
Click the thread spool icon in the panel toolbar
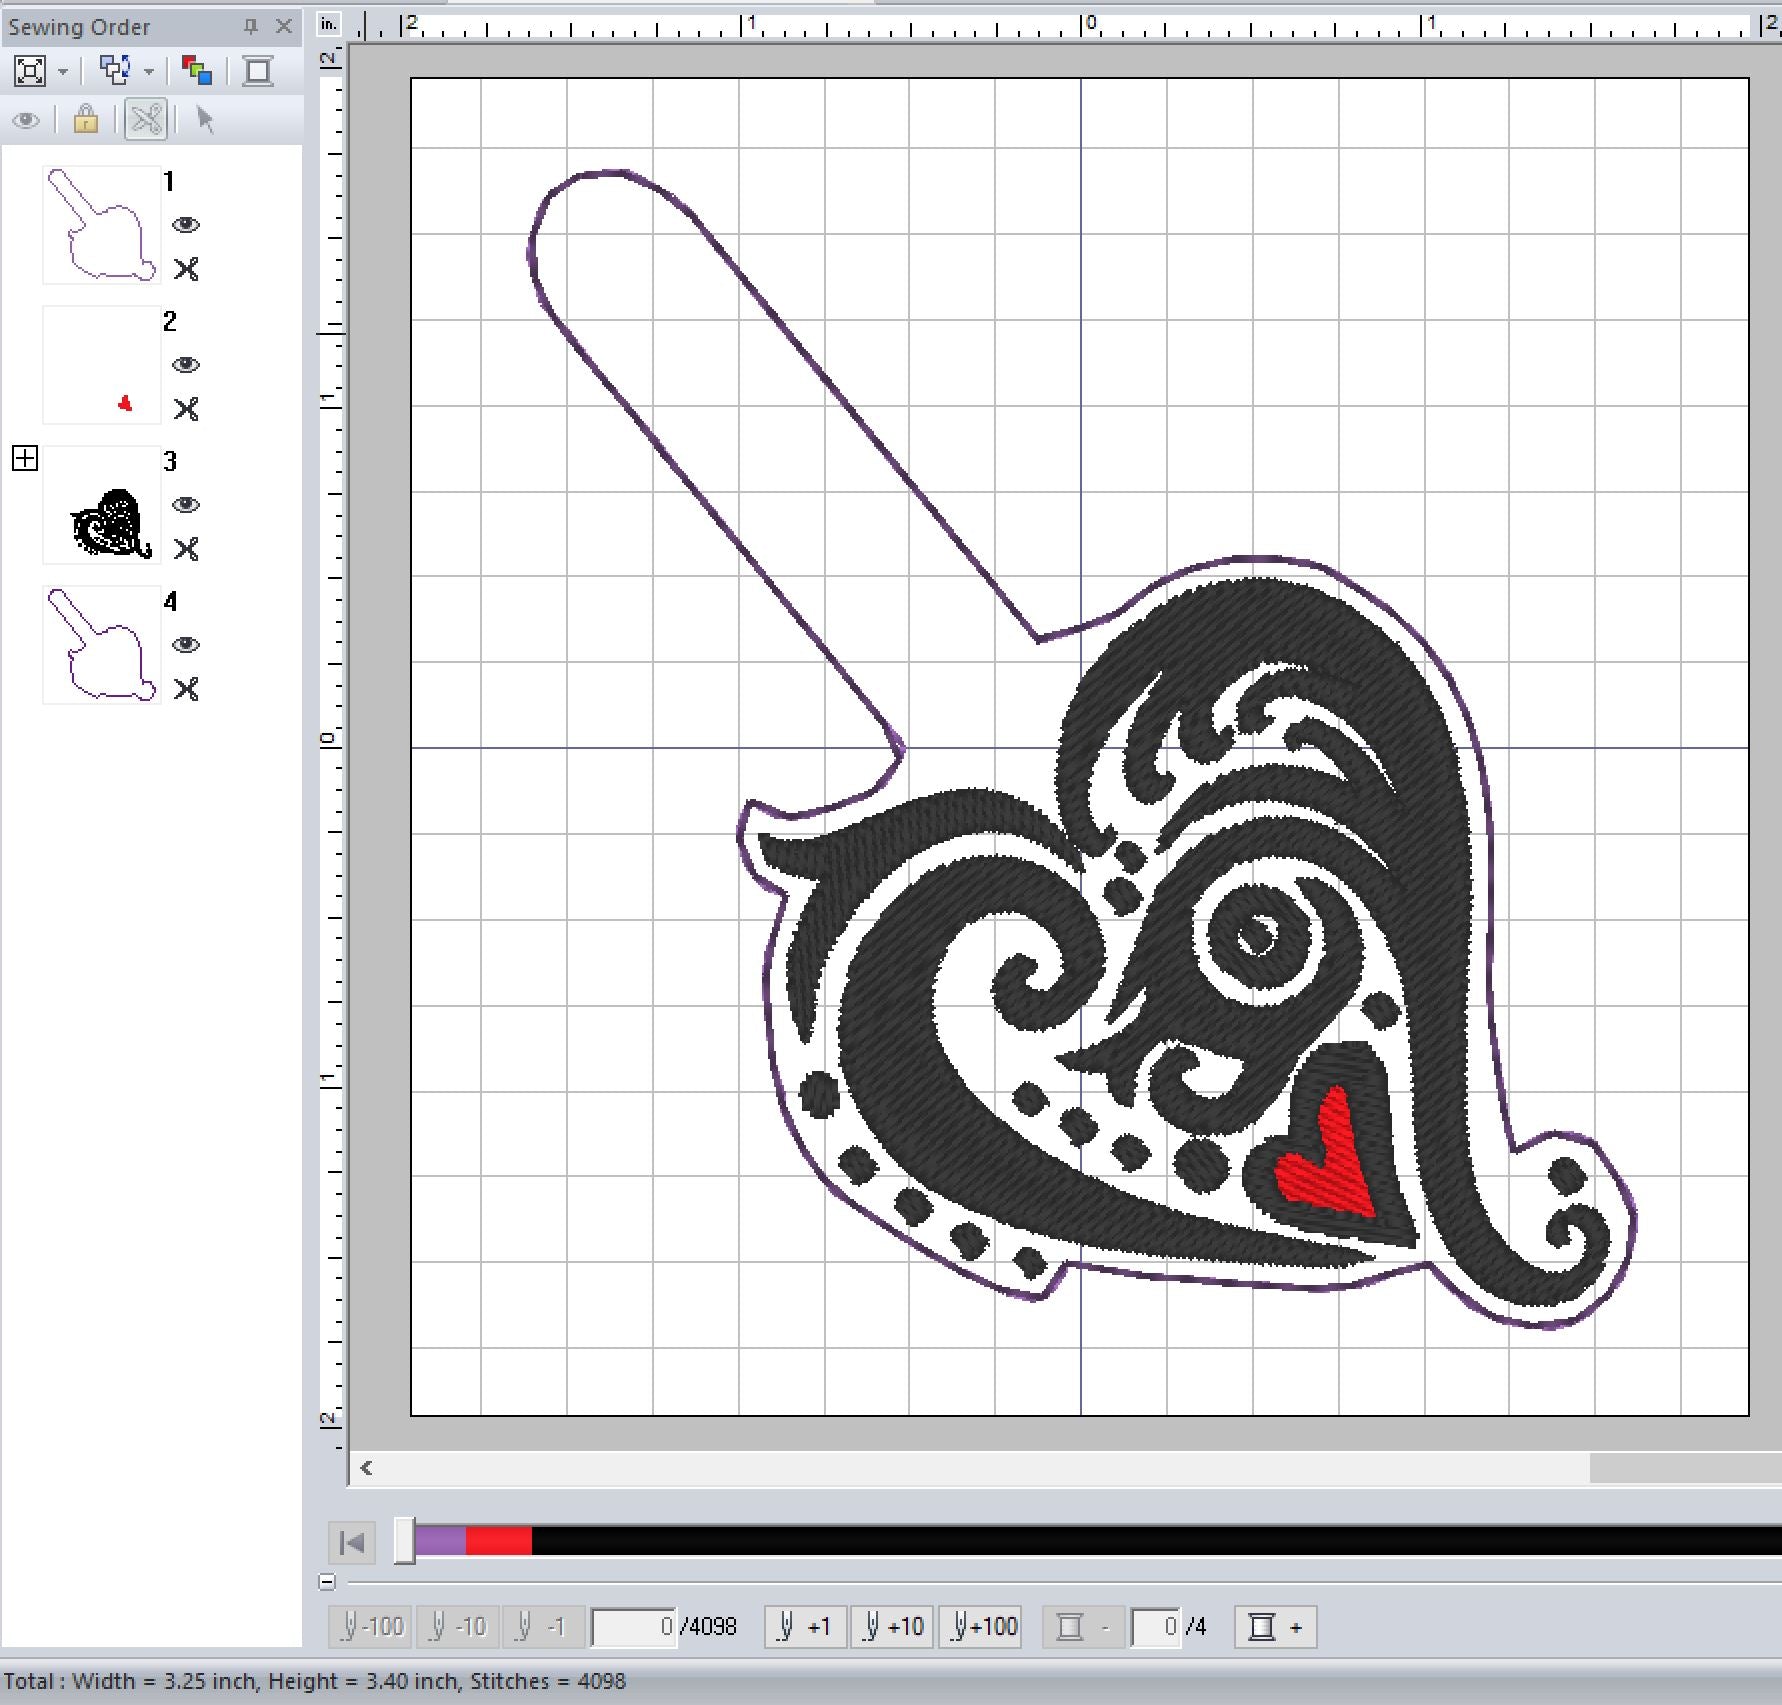tap(258, 71)
